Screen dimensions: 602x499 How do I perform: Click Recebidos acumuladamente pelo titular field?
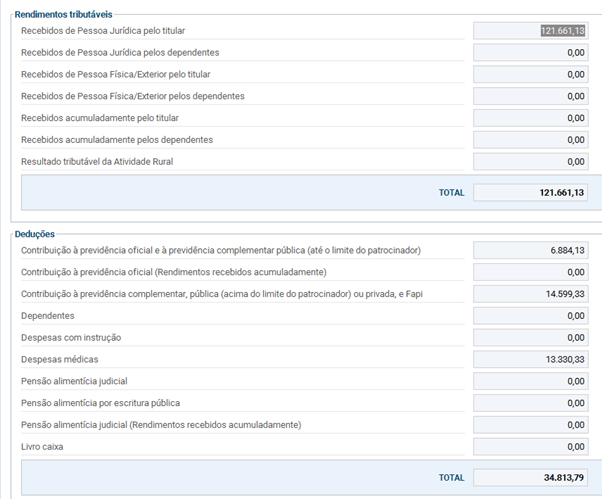click(x=530, y=118)
